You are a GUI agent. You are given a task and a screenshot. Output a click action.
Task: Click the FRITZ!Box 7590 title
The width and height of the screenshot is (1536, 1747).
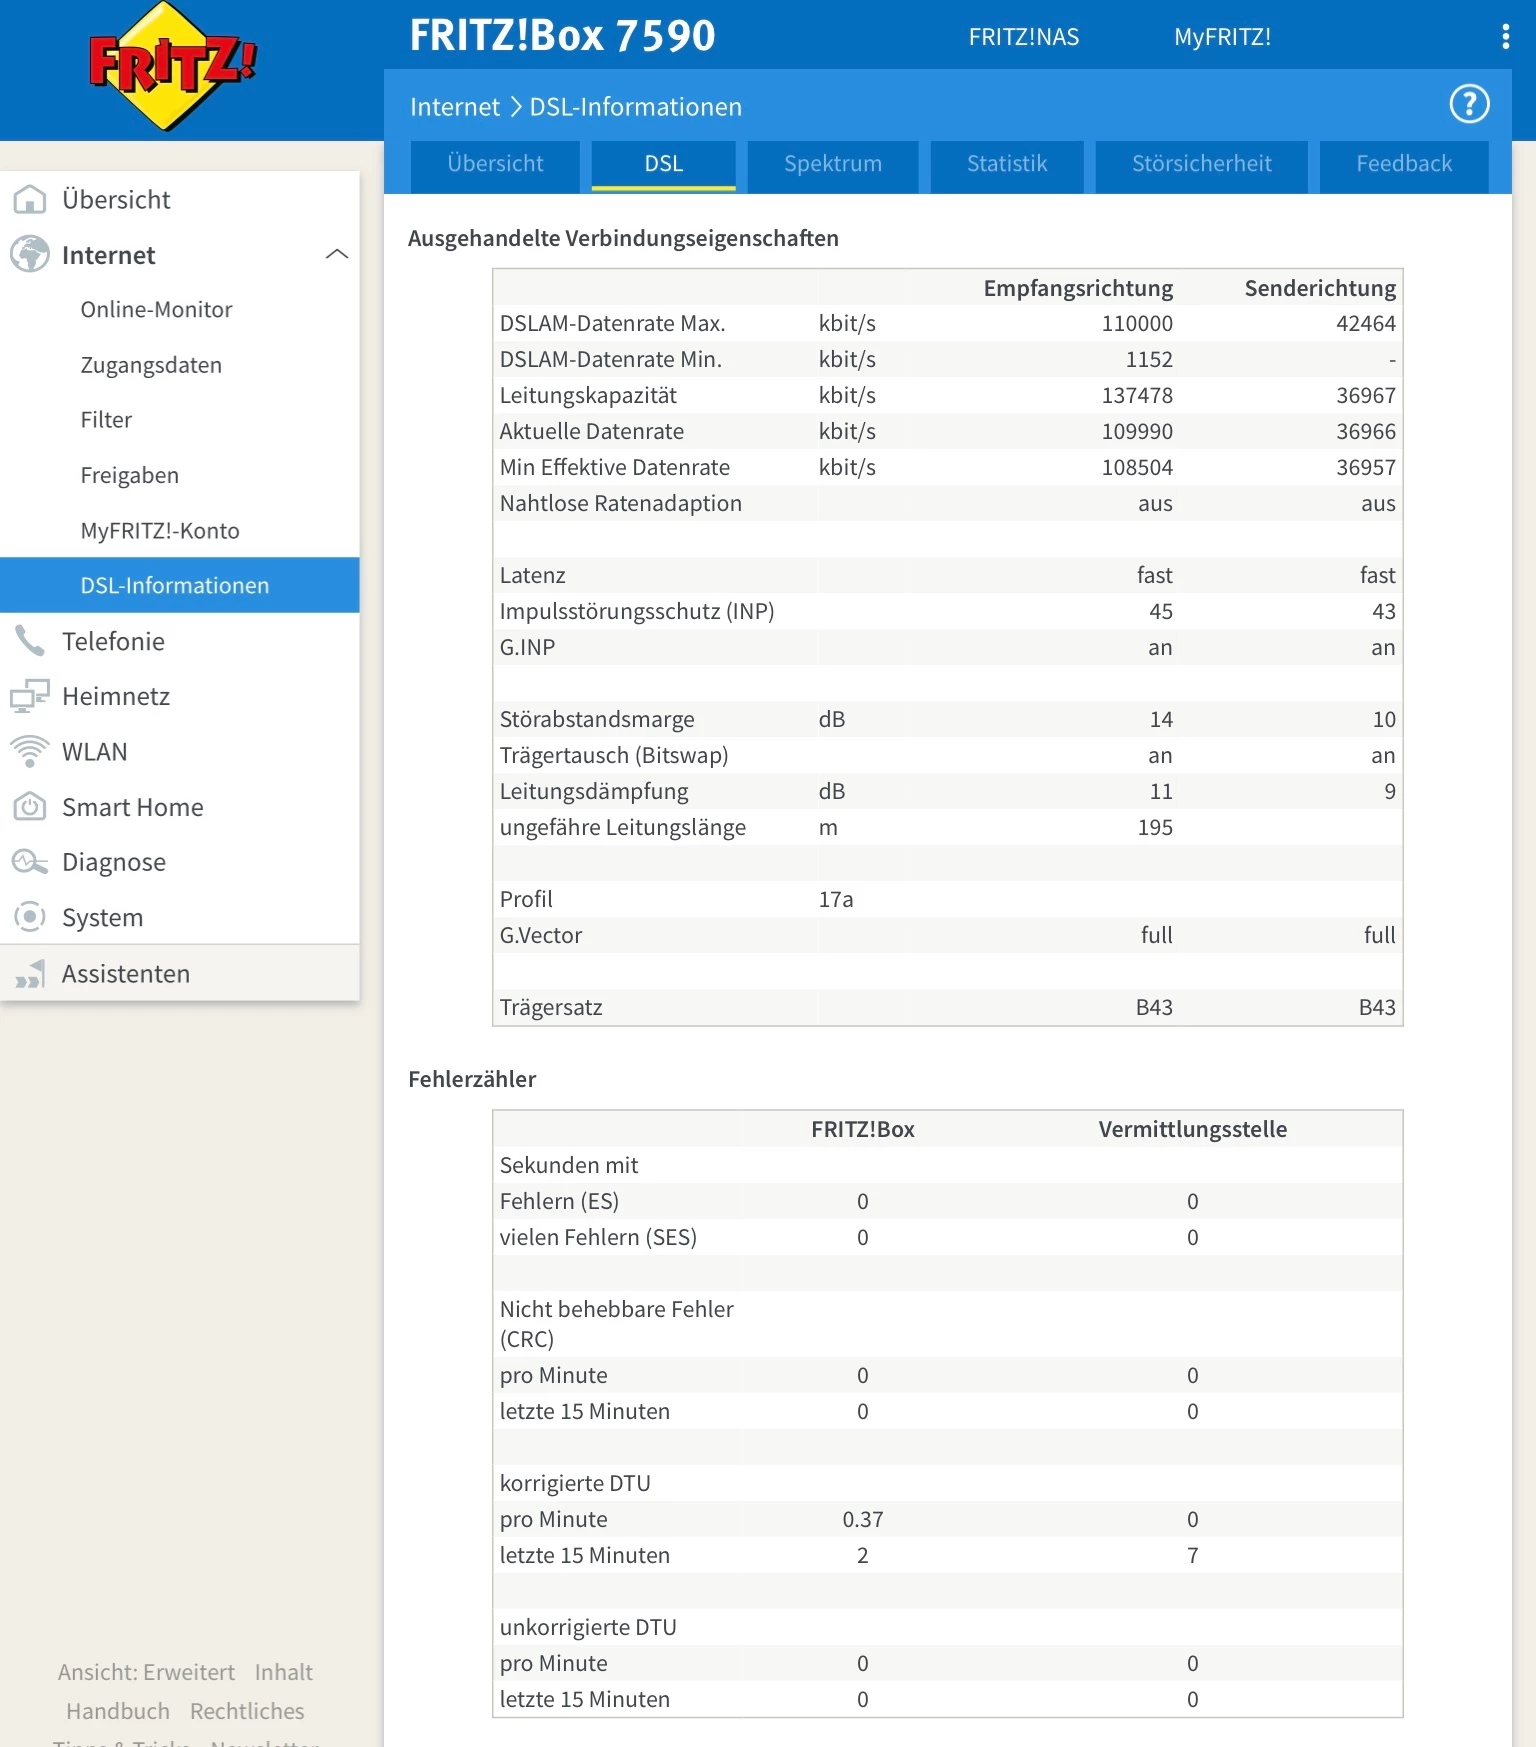563,35
